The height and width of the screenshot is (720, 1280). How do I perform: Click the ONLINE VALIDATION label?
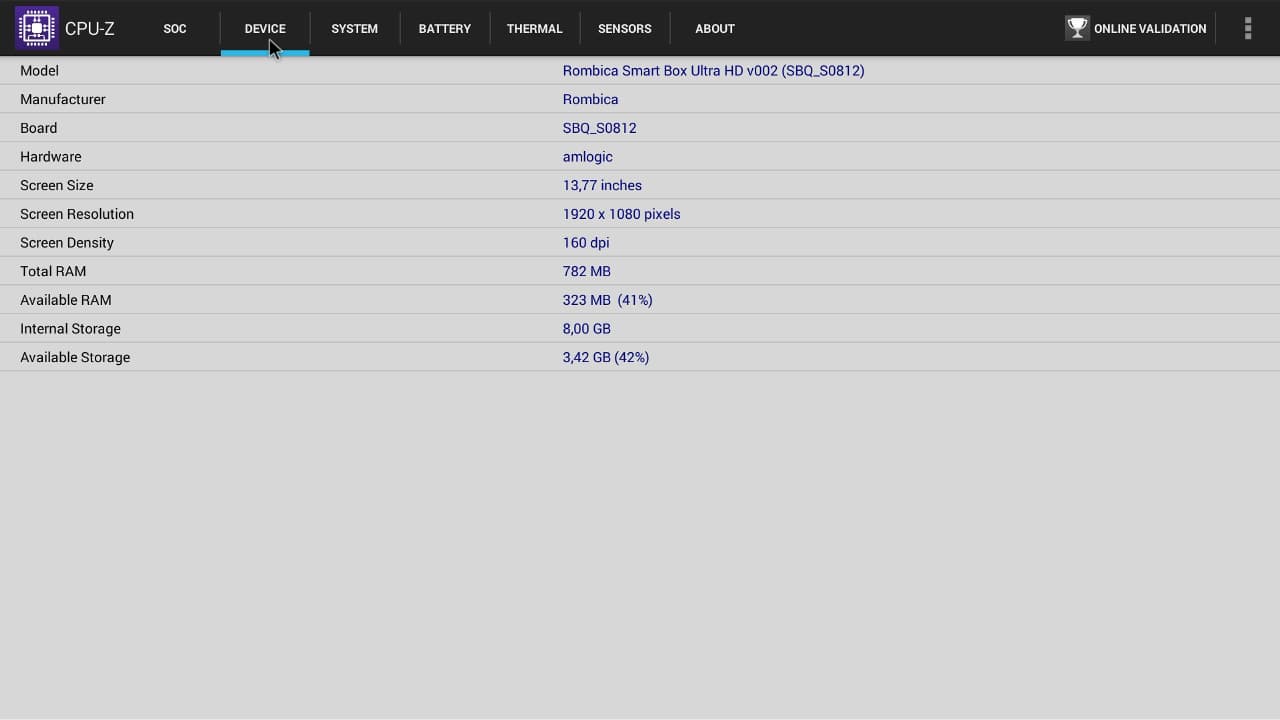pos(1150,29)
